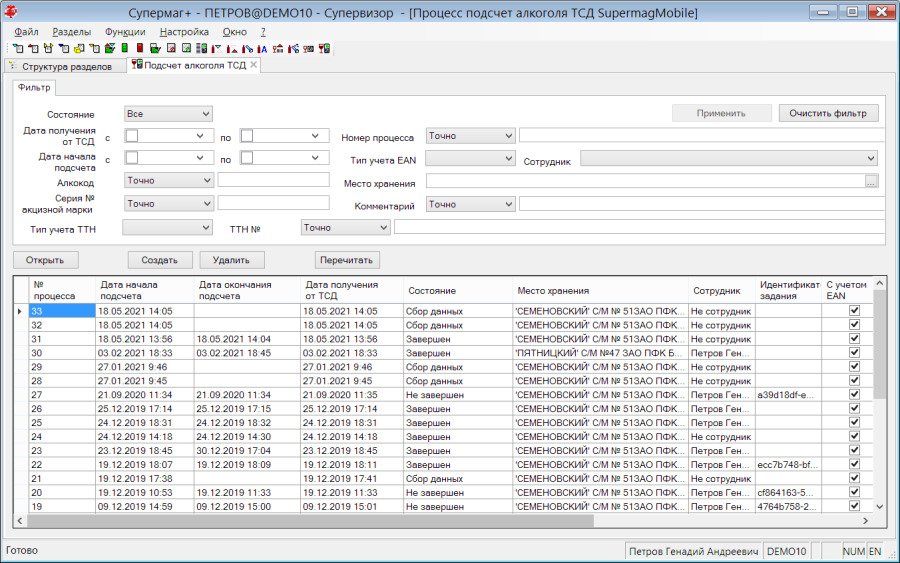
Task: Click the green cabinet toolbar icon
Action: click(125, 48)
